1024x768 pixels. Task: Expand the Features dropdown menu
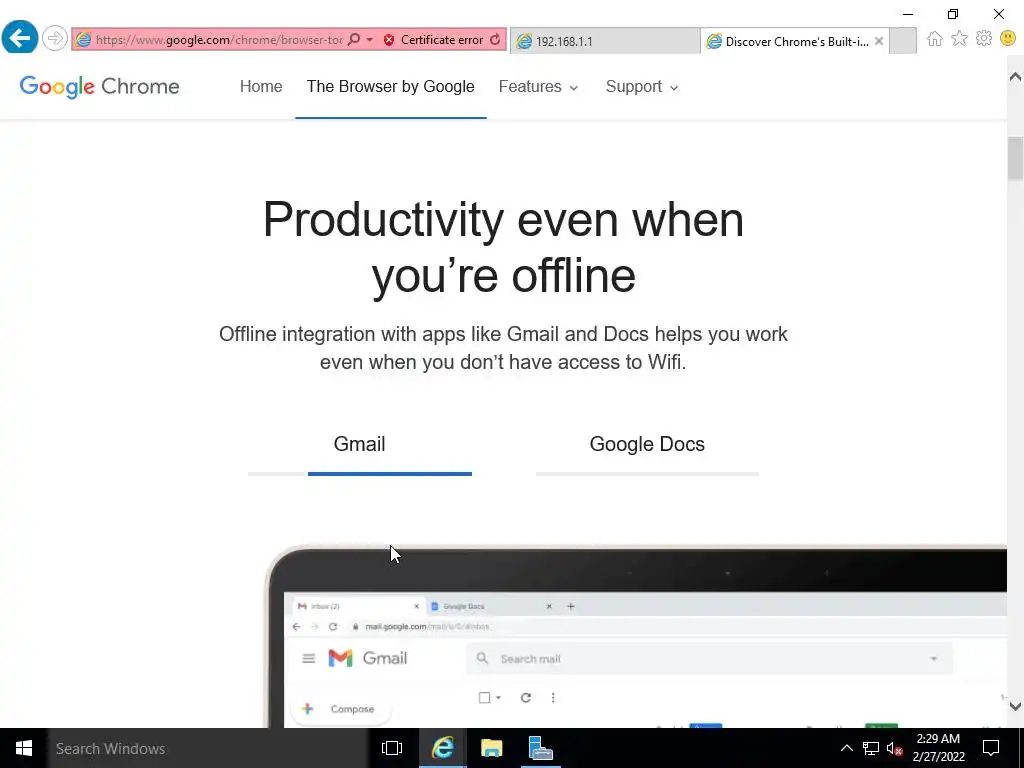point(538,86)
